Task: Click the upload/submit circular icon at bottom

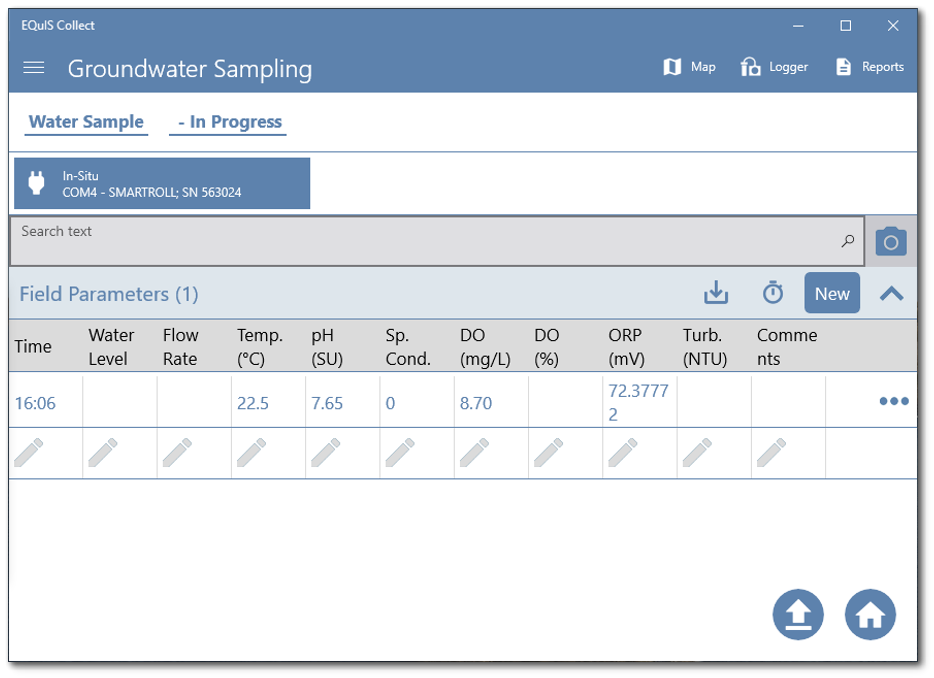Action: (x=797, y=614)
